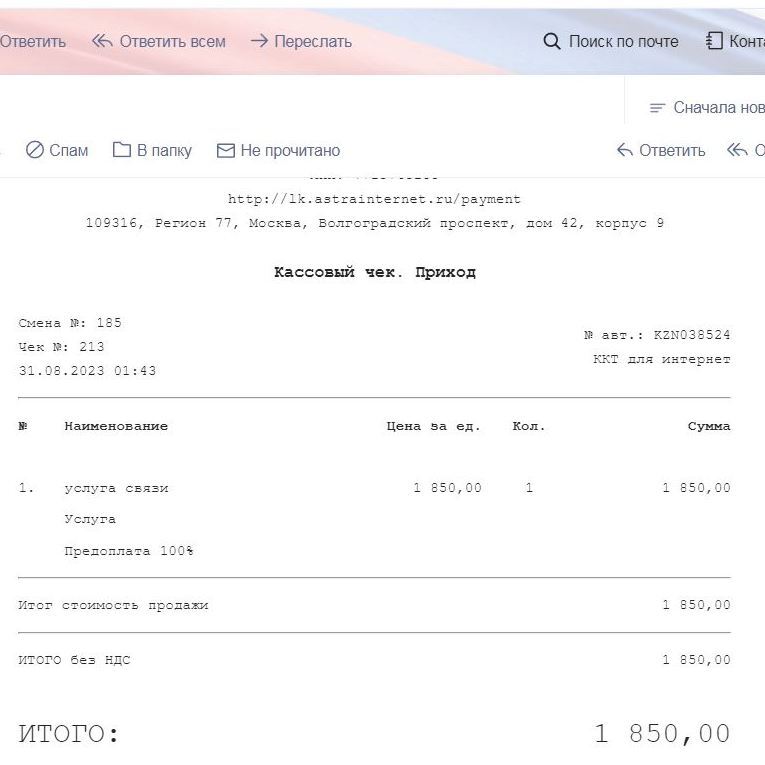Click Ответить text in the message action row
Image resolution: width=765 pixels, height=765 pixels.
[672, 150]
